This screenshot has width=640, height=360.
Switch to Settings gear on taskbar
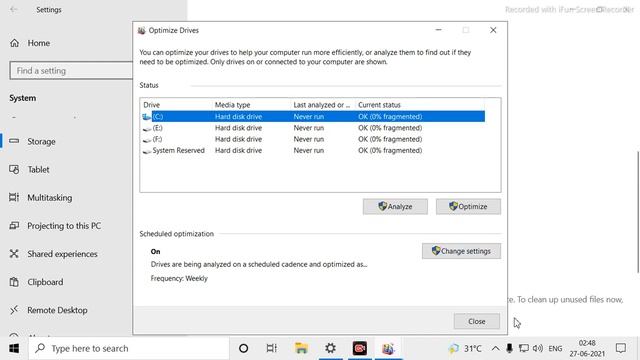tap(331, 349)
